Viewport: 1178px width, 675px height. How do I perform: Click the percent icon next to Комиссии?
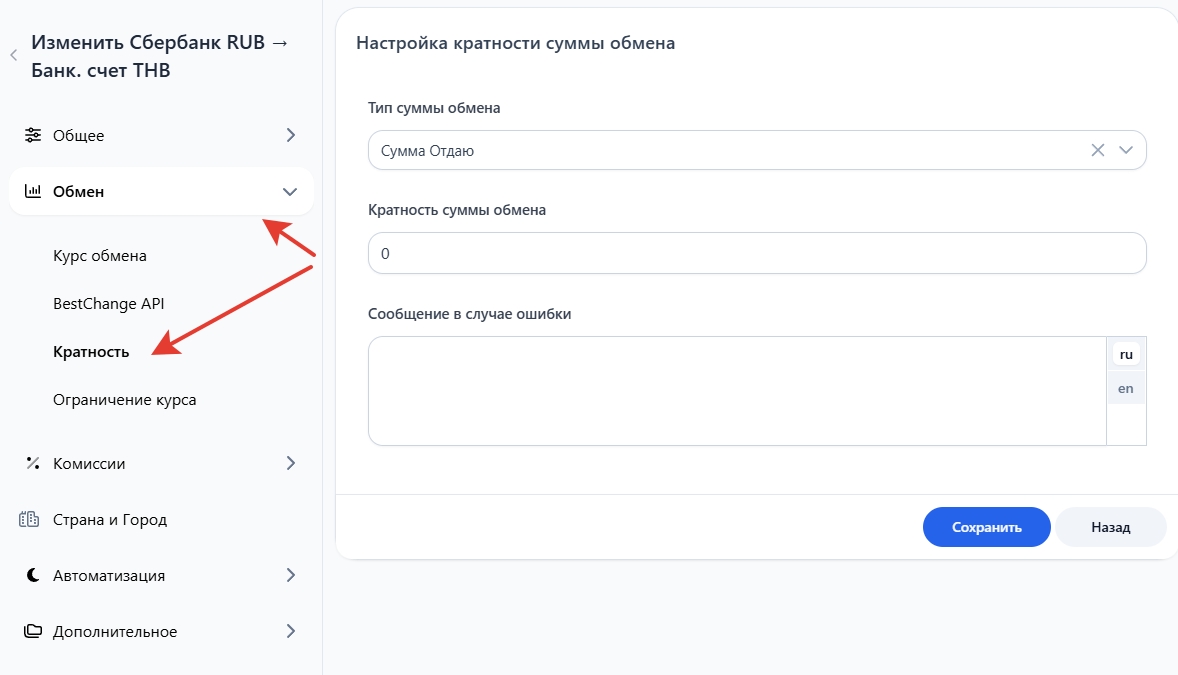33,463
